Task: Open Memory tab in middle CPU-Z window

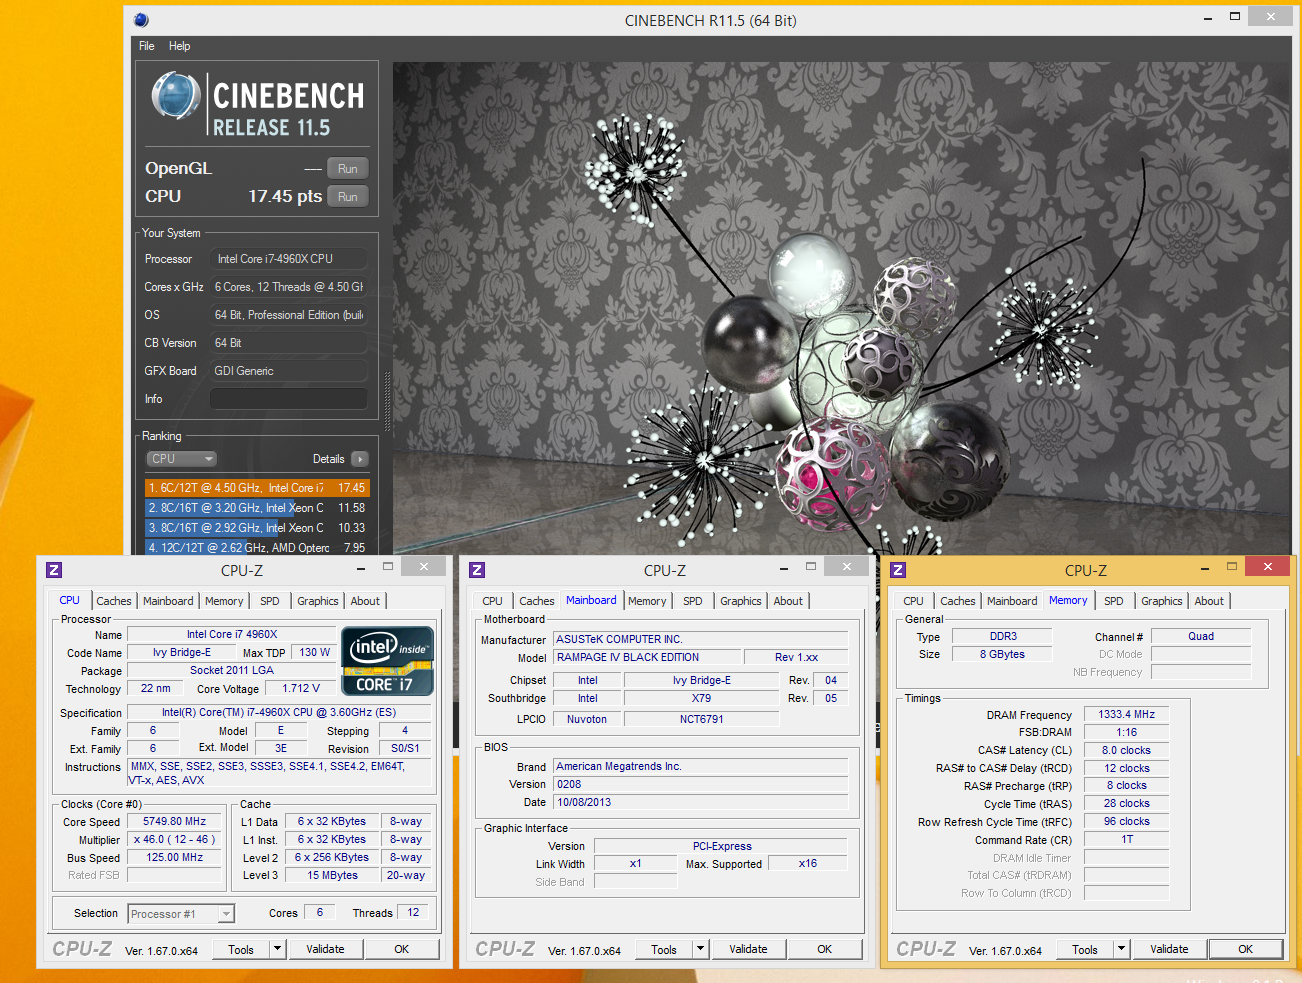Action: coord(647,601)
